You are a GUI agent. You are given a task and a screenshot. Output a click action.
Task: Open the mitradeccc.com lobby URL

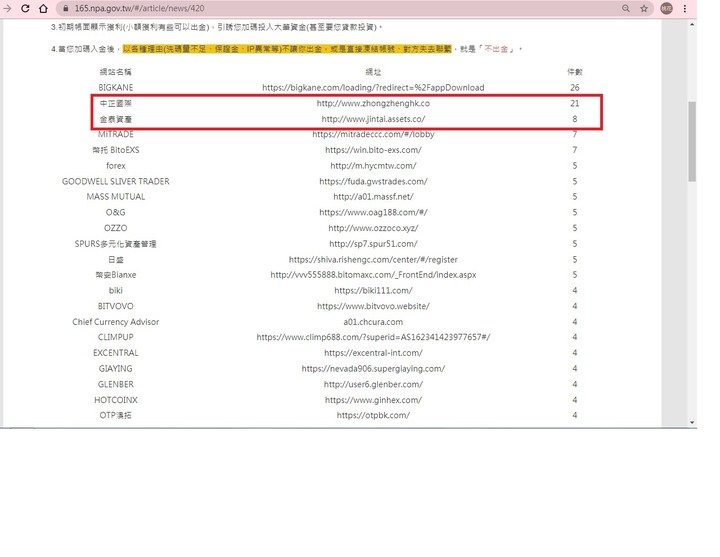click(373, 134)
